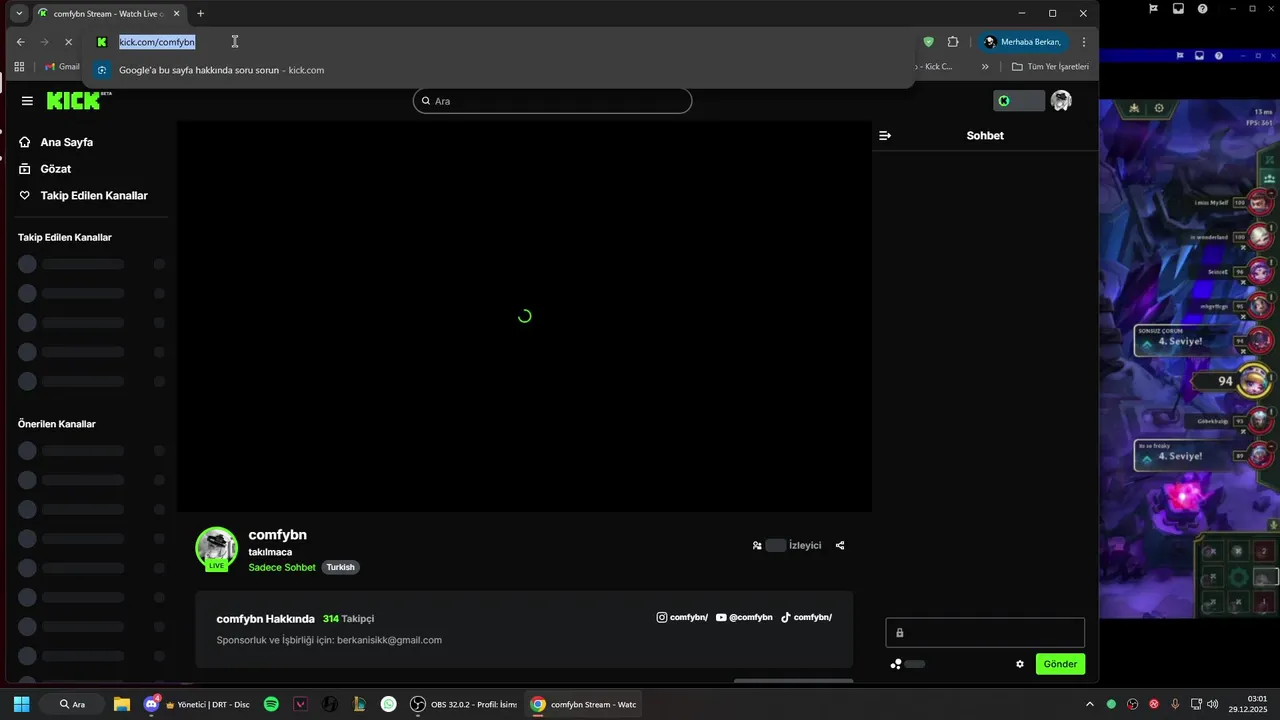Click the Sadece Sohbet category link
Screen dimensions: 1280x720
[282, 567]
